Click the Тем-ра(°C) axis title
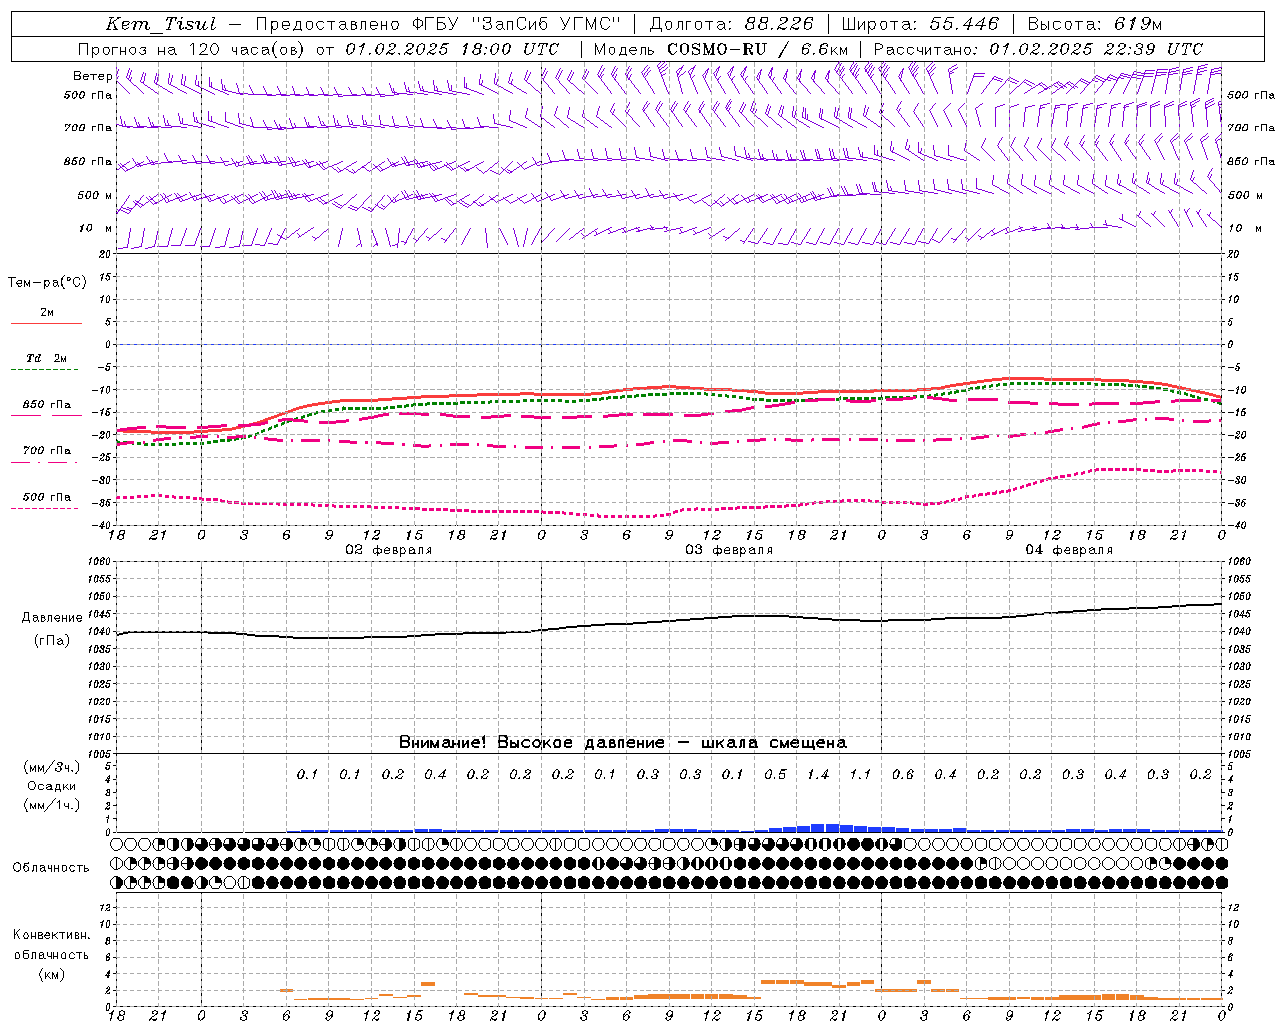The image size is (1280, 1024). pos(47,283)
